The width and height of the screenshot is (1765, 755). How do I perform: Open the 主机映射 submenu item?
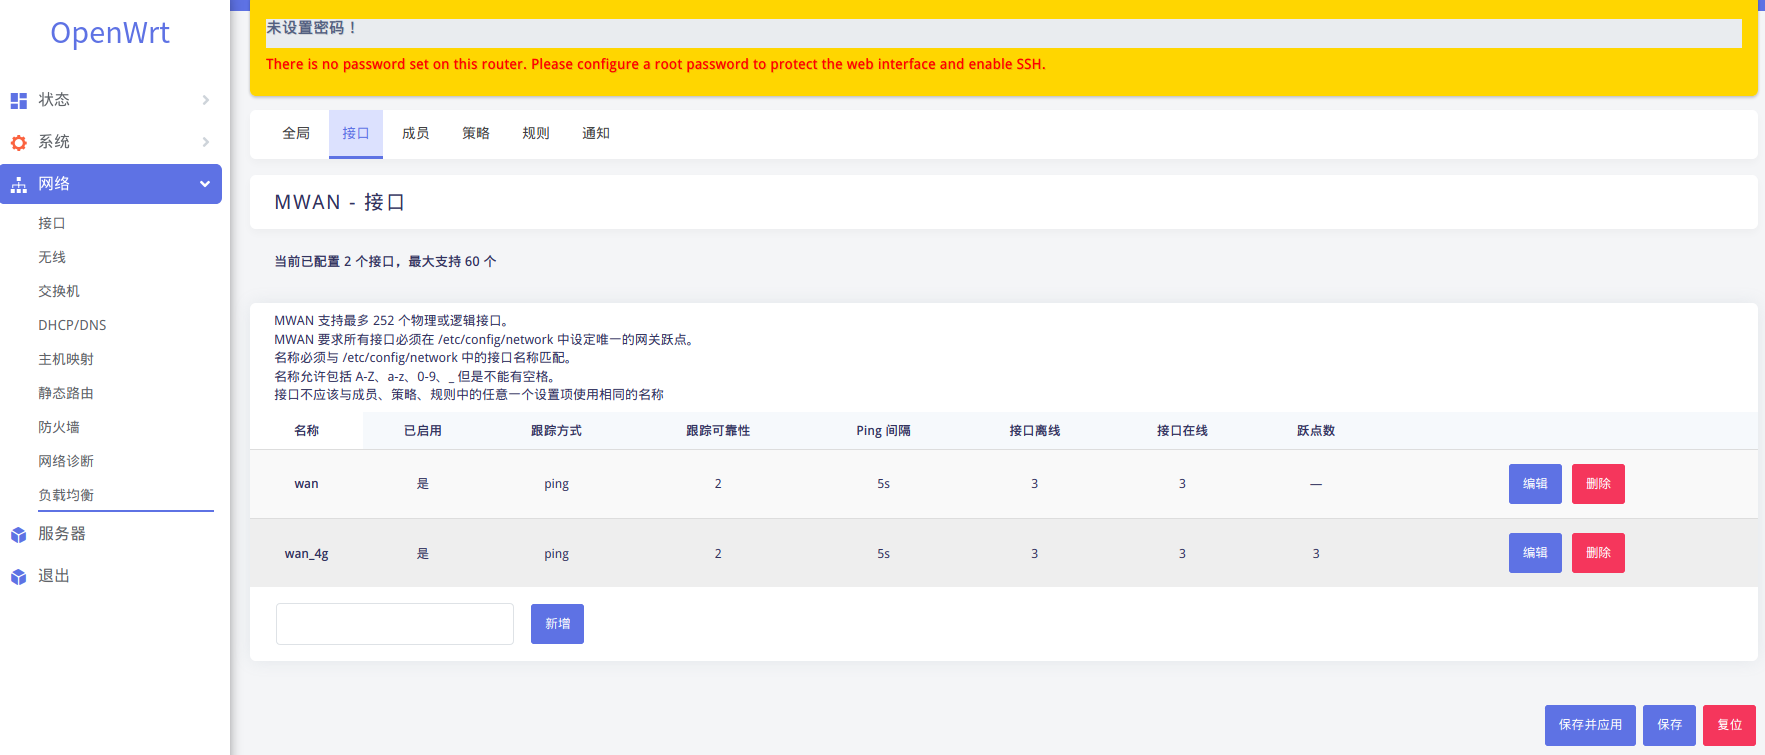(66, 359)
